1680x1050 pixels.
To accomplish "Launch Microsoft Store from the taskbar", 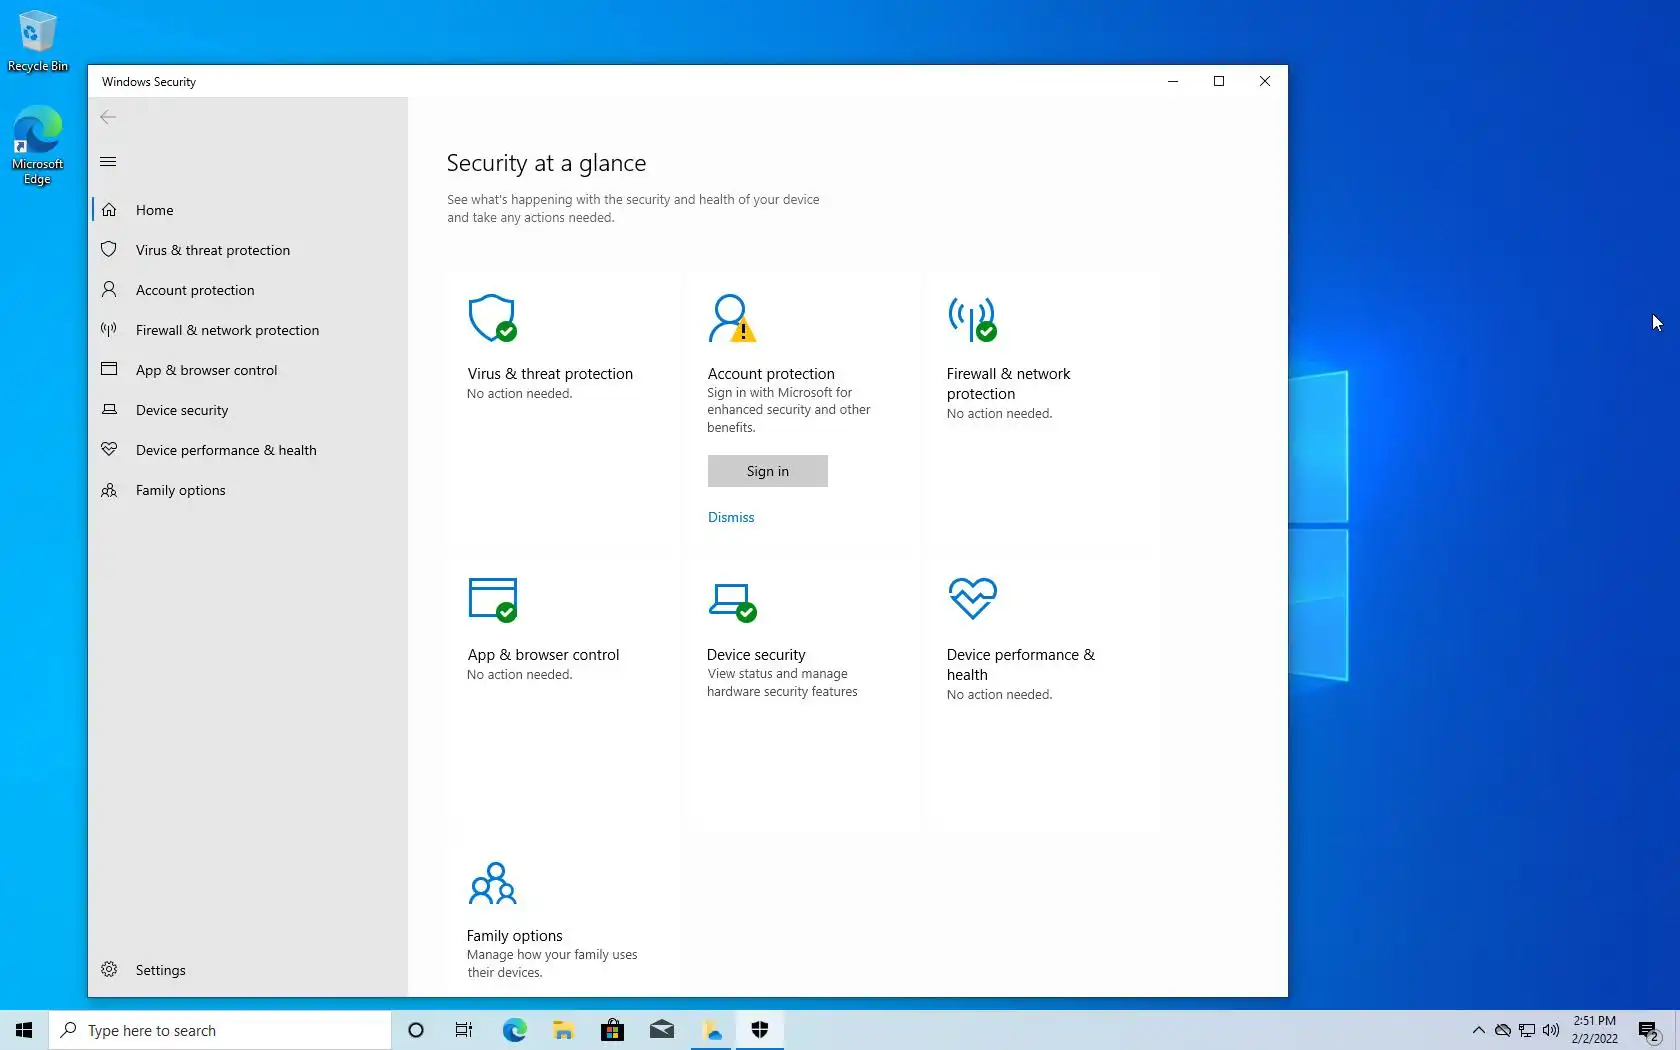I will (612, 1030).
